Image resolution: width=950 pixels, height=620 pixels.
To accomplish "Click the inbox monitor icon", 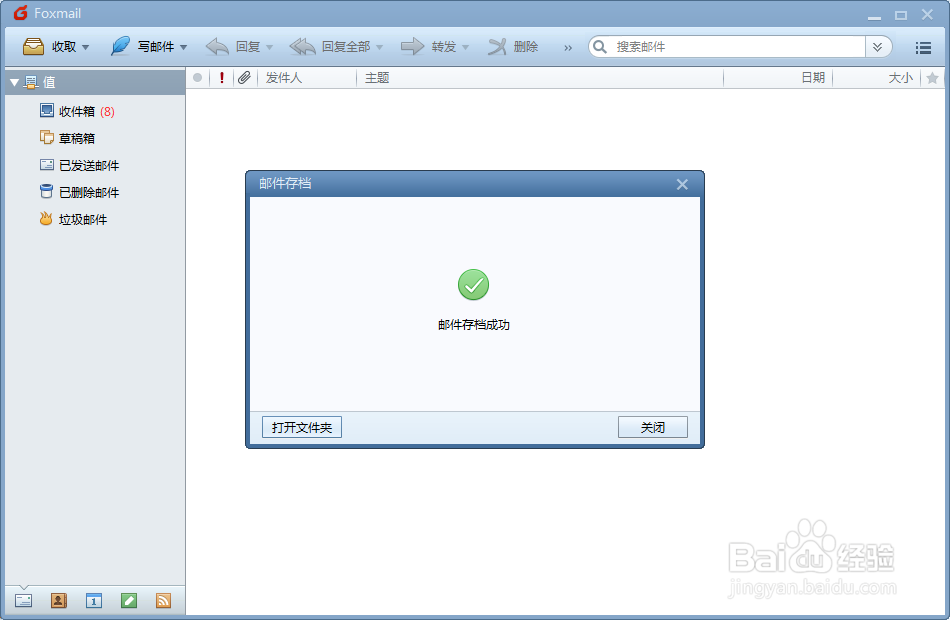I will click(x=47, y=110).
